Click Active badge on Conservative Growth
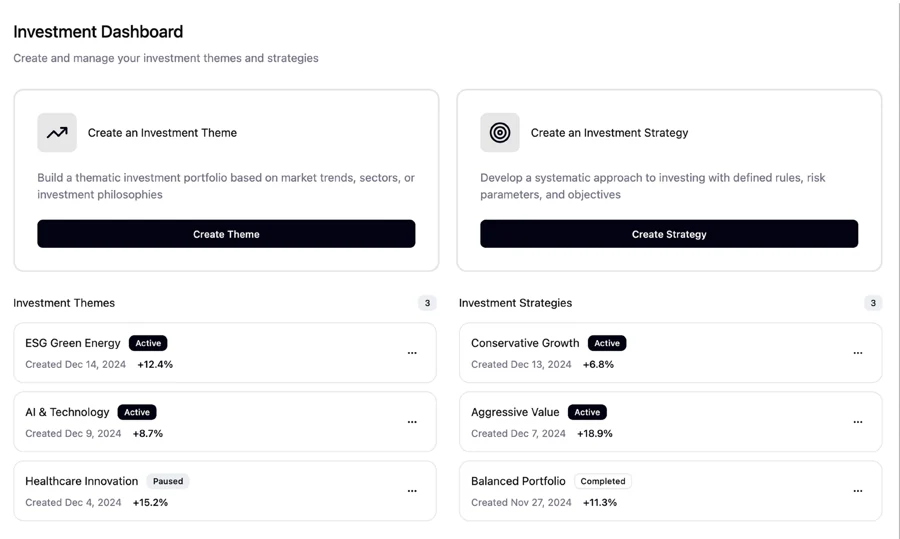 pyautogui.click(x=607, y=343)
